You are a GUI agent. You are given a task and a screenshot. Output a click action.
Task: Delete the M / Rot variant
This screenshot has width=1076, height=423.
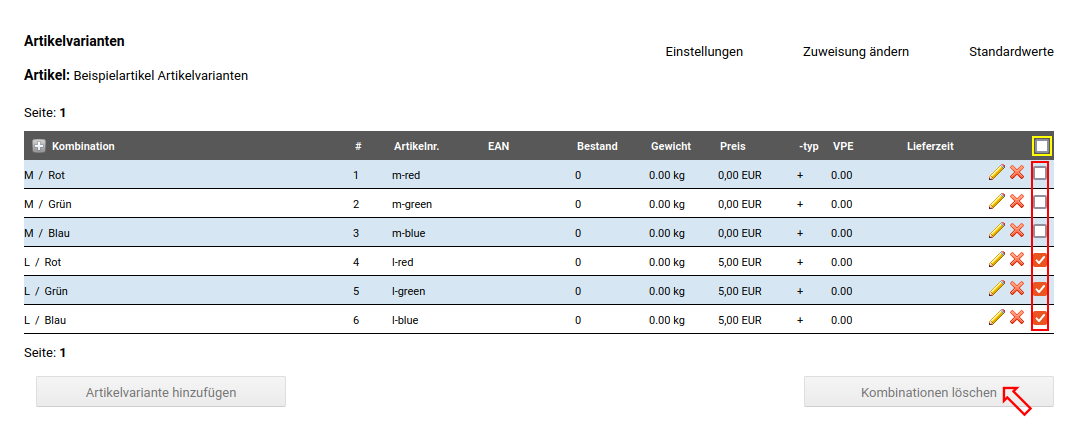1017,173
